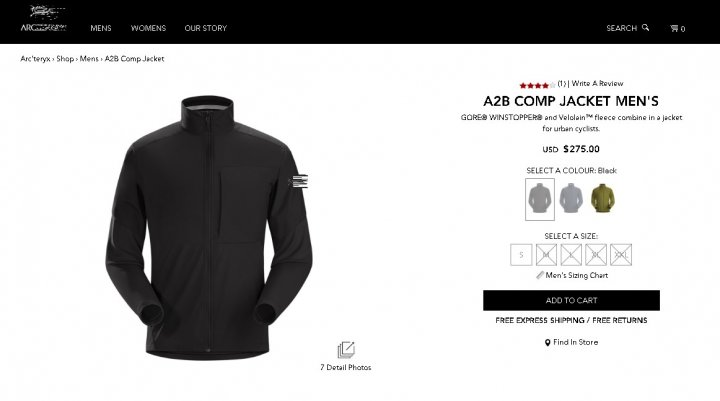Select size XXL option

621,254
